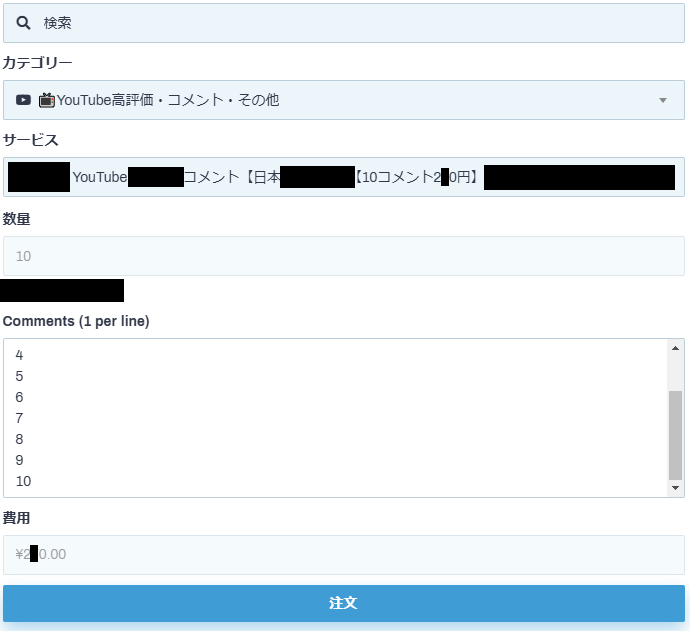Click comment line reading 5
This screenshot has height=631, width=690.
(x=19, y=376)
